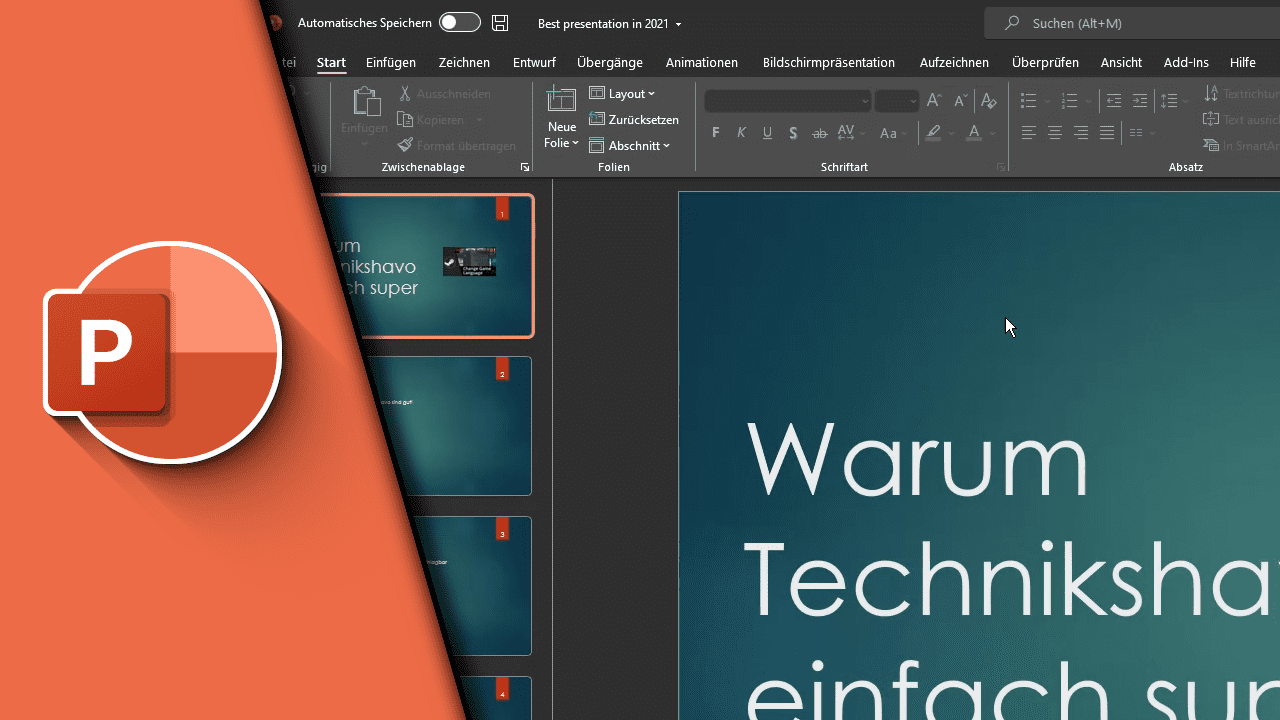Click the bullet list icon
Screen dimensions: 1280x720
tap(1028, 101)
